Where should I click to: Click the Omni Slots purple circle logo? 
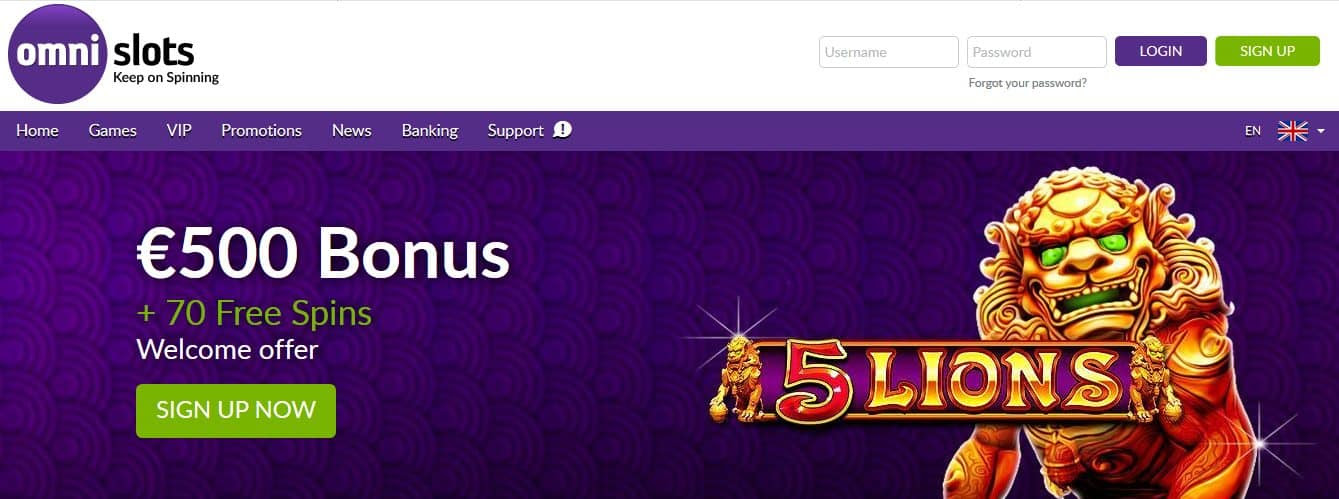pos(57,54)
